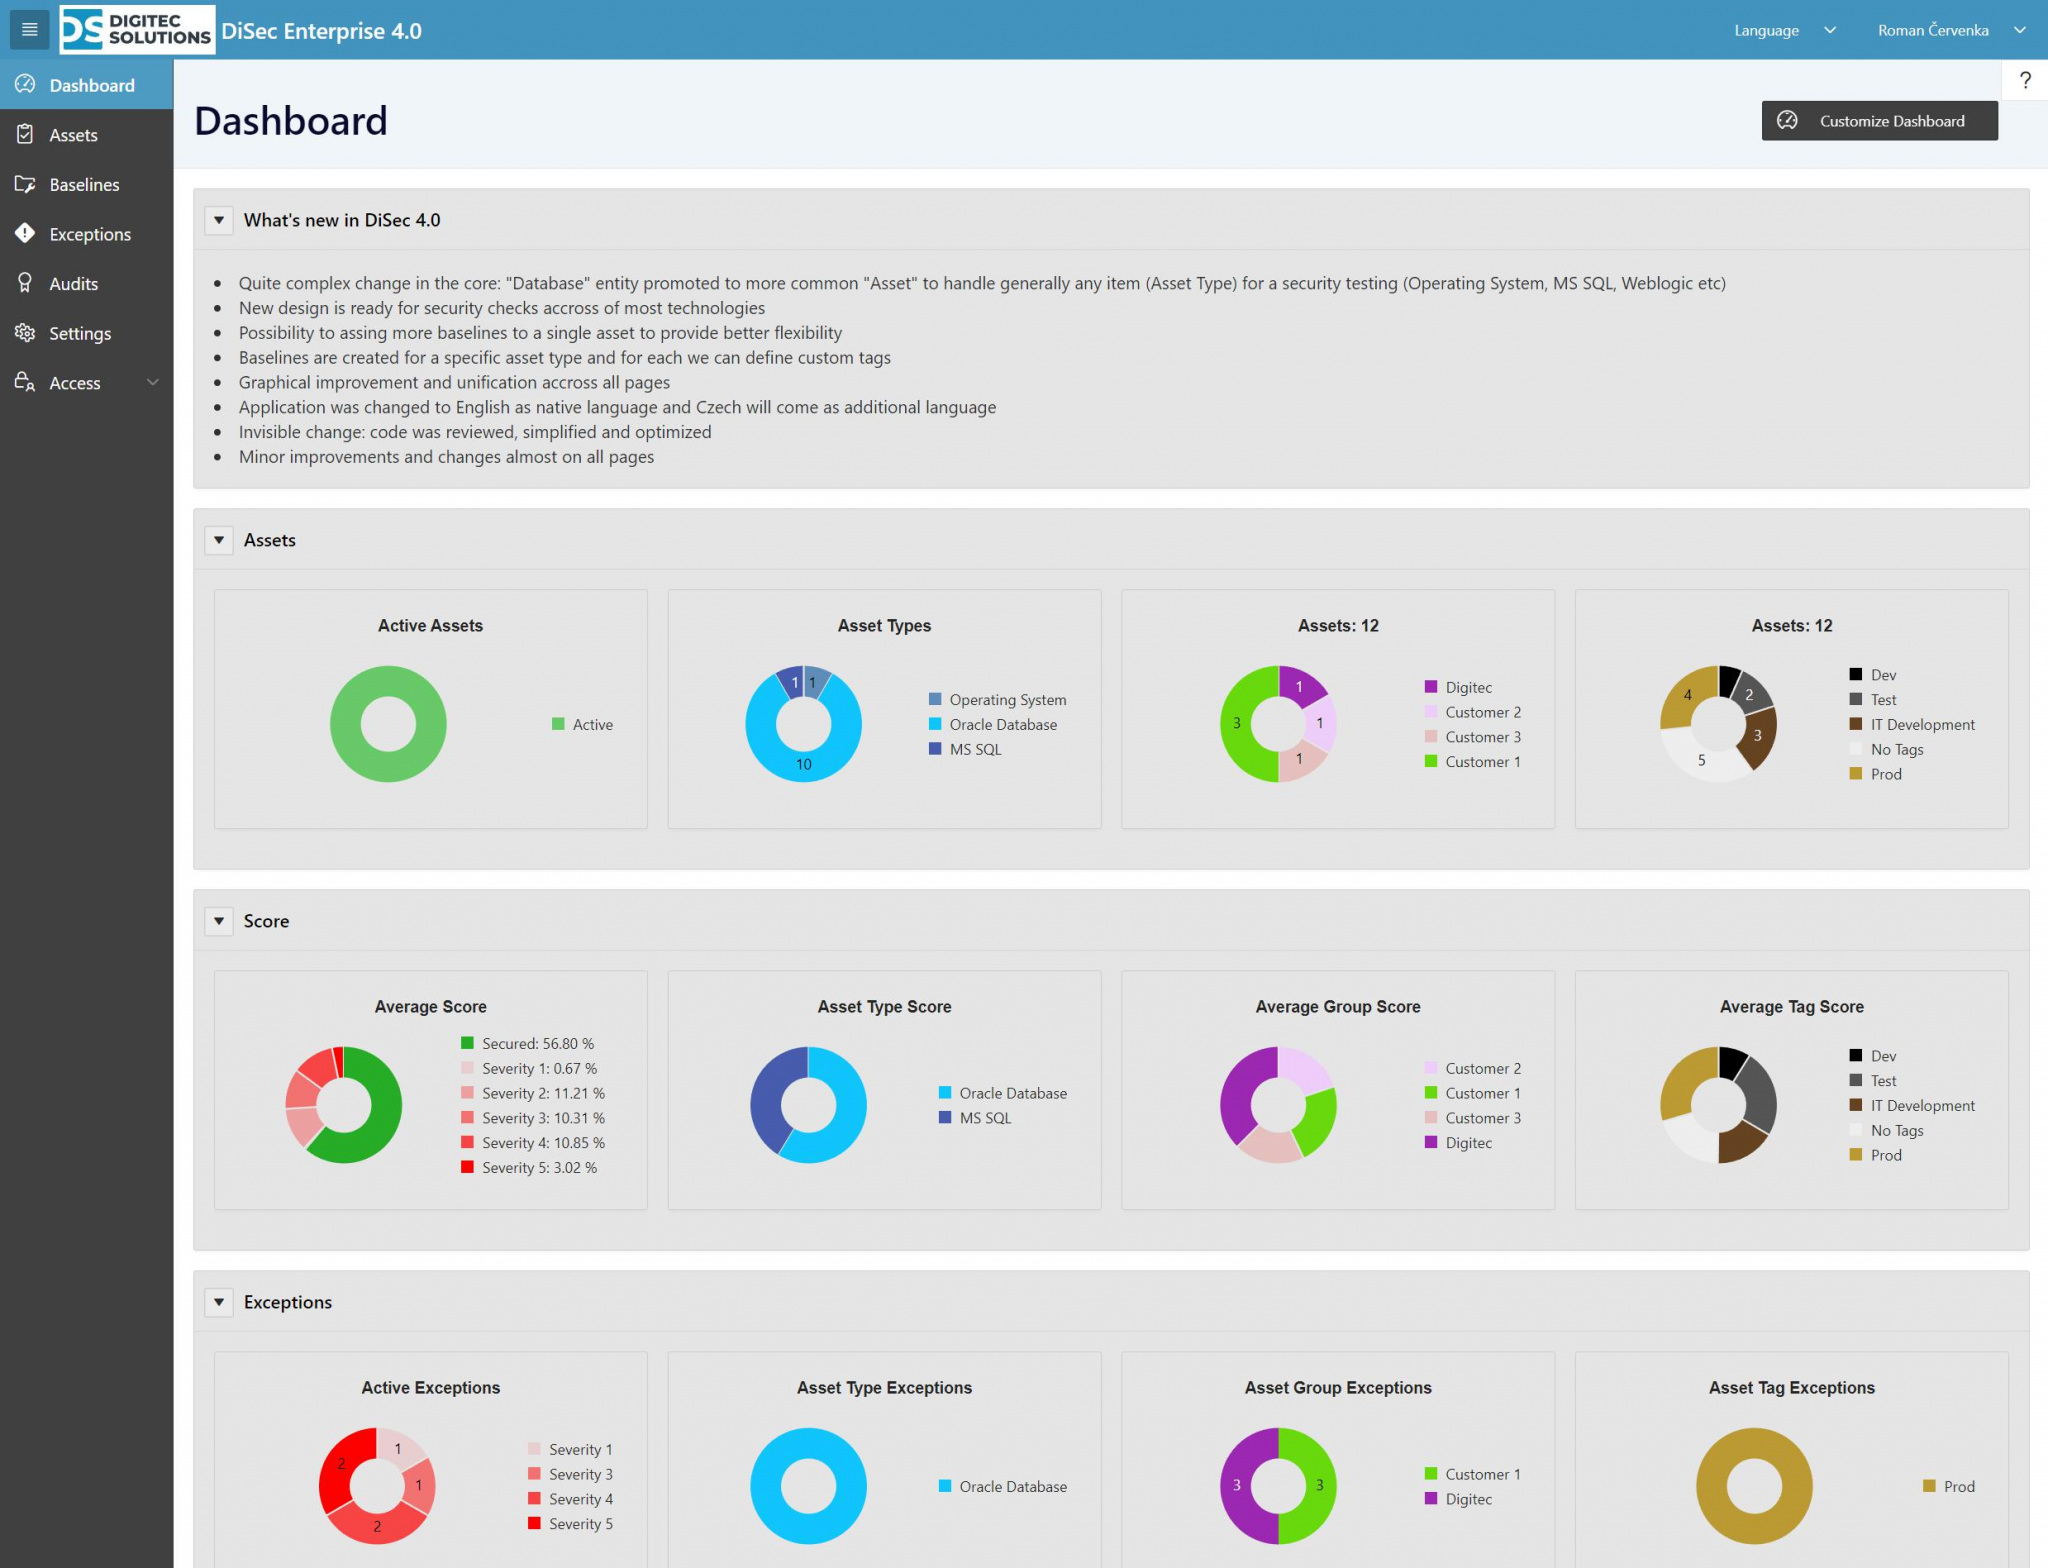The width and height of the screenshot is (2048, 1568).
Task: Click the hamburger menu icon
Action: (29, 30)
